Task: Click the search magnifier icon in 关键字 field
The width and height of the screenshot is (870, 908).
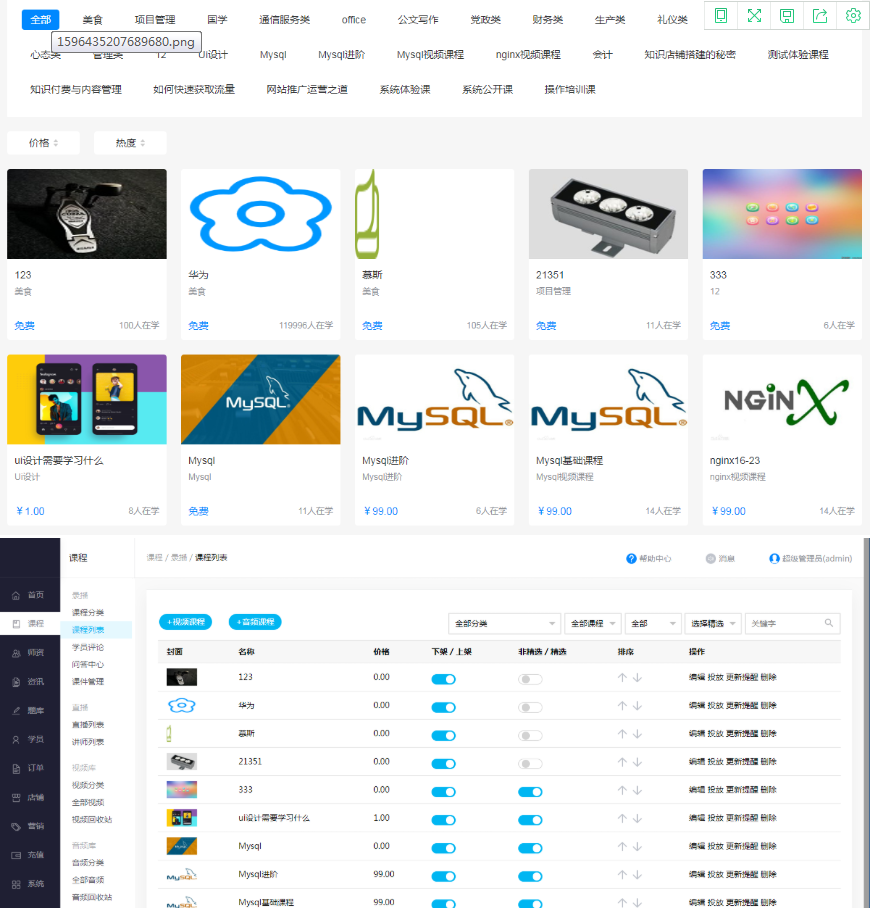Action: [829, 623]
